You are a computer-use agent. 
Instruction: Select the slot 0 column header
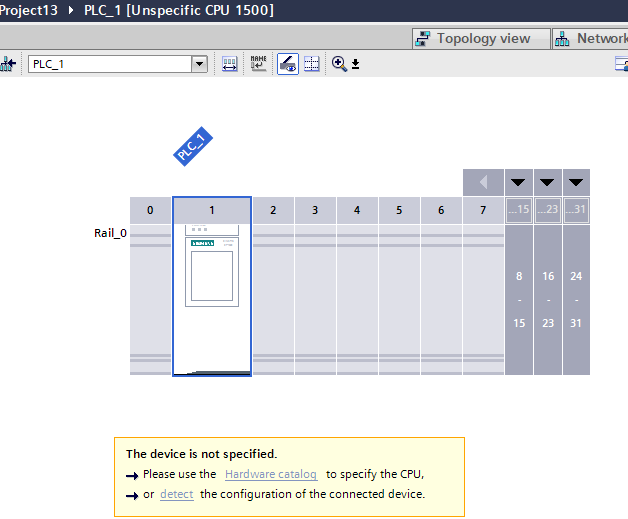coord(150,210)
